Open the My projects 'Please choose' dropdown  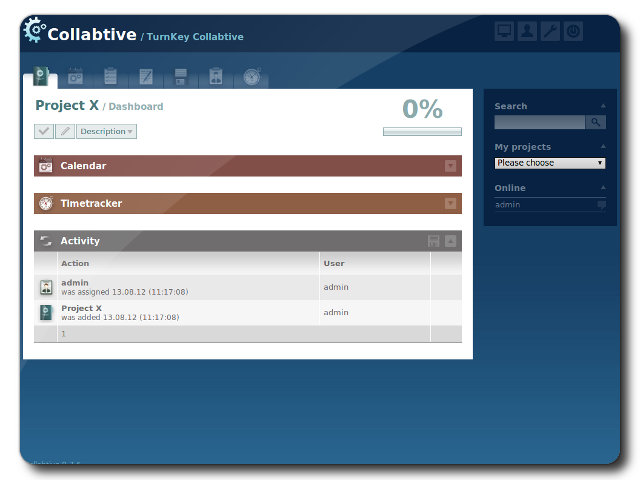pos(550,163)
